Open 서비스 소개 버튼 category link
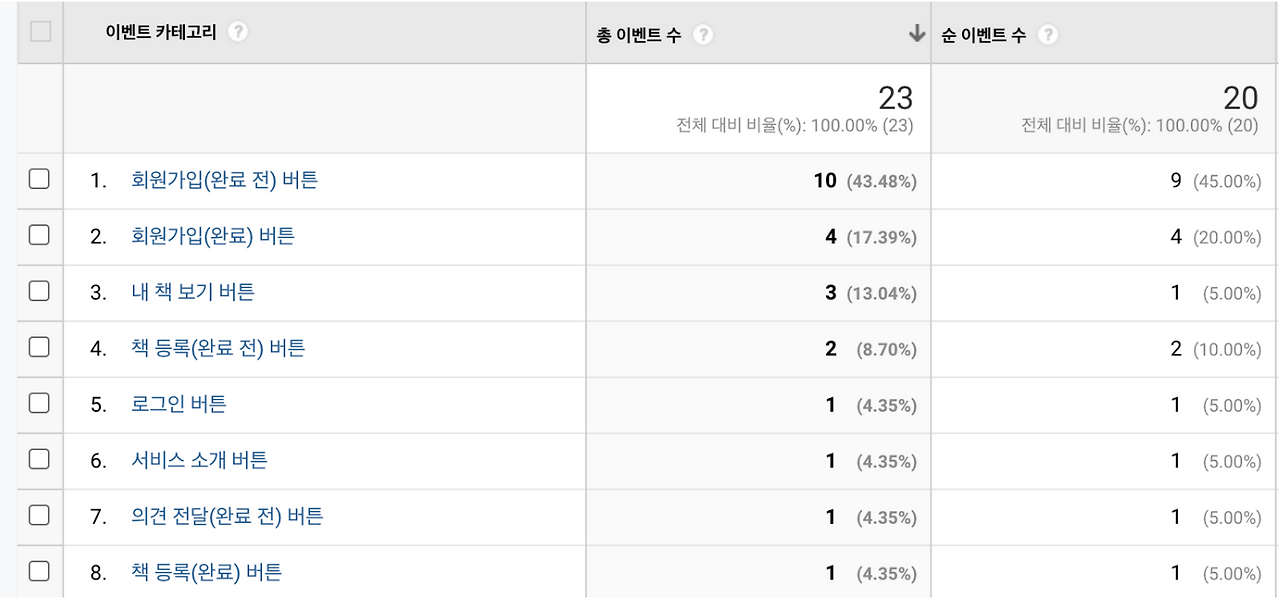Viewport: 1280px width, 606px height. [x=199, y=460]
